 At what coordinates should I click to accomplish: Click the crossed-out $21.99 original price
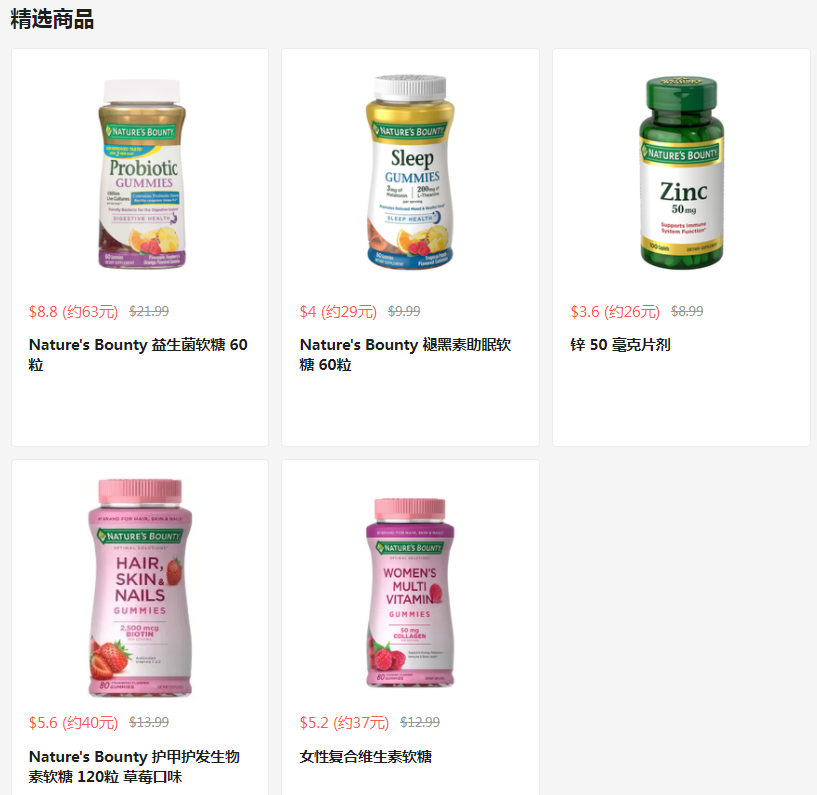pos(149,311)
